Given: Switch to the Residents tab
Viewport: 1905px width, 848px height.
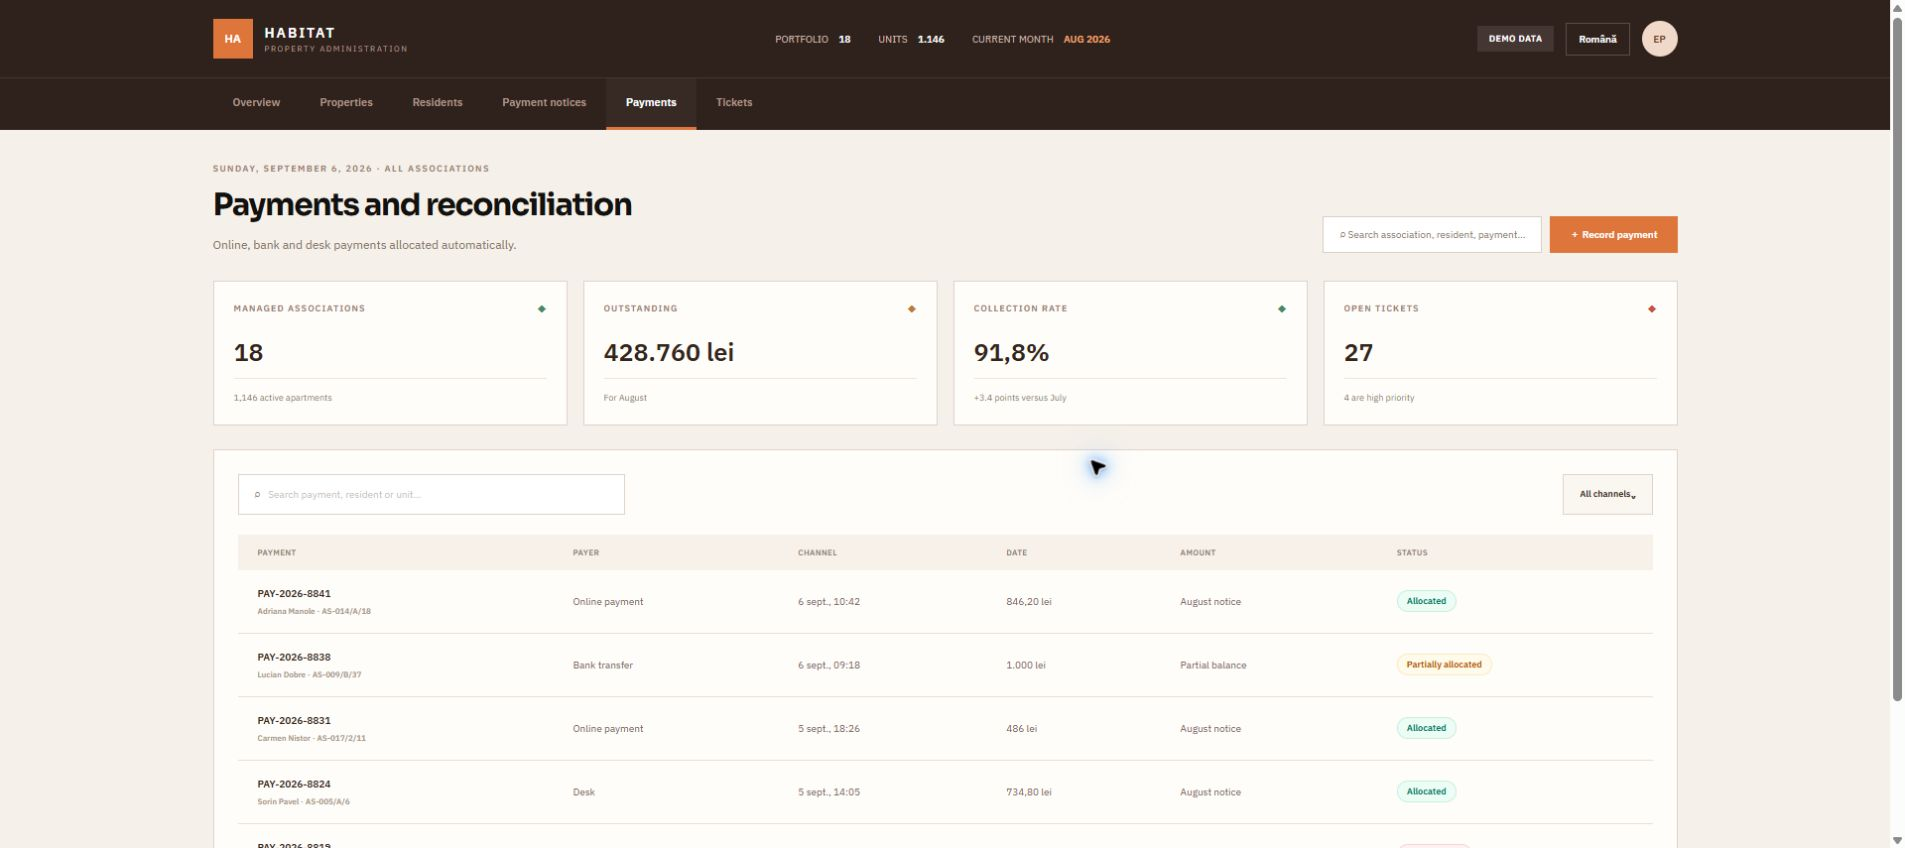Looking at the screenshot, I should click(437, 102).
